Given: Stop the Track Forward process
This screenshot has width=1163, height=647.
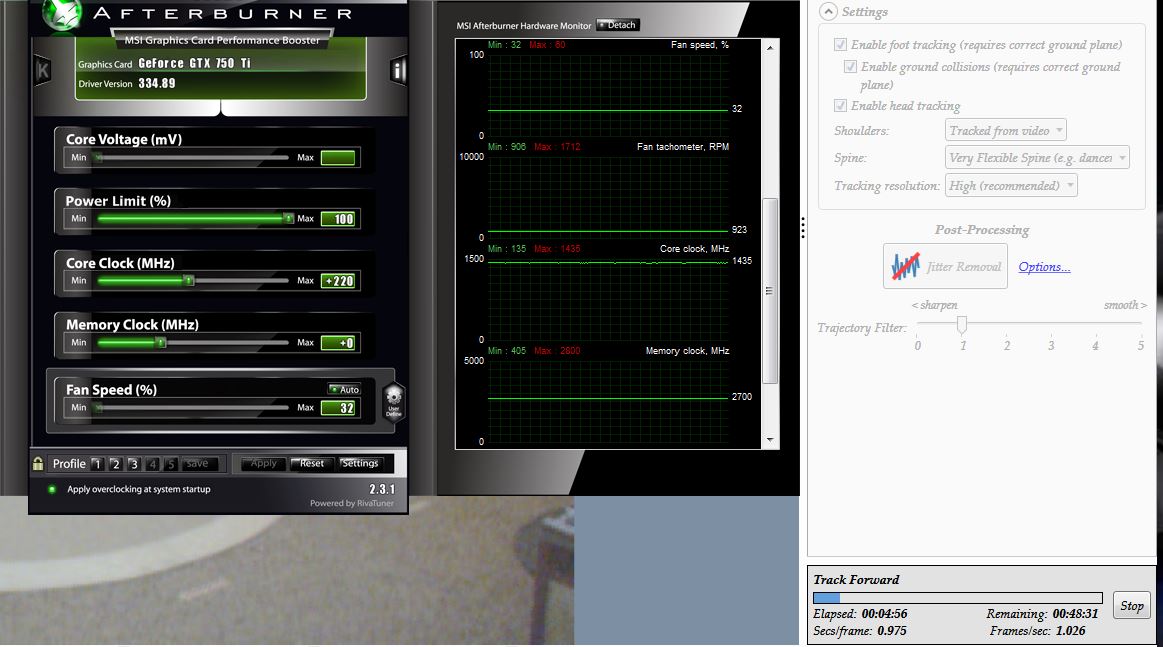Looking at the screenshot, I should (1132, 606).
